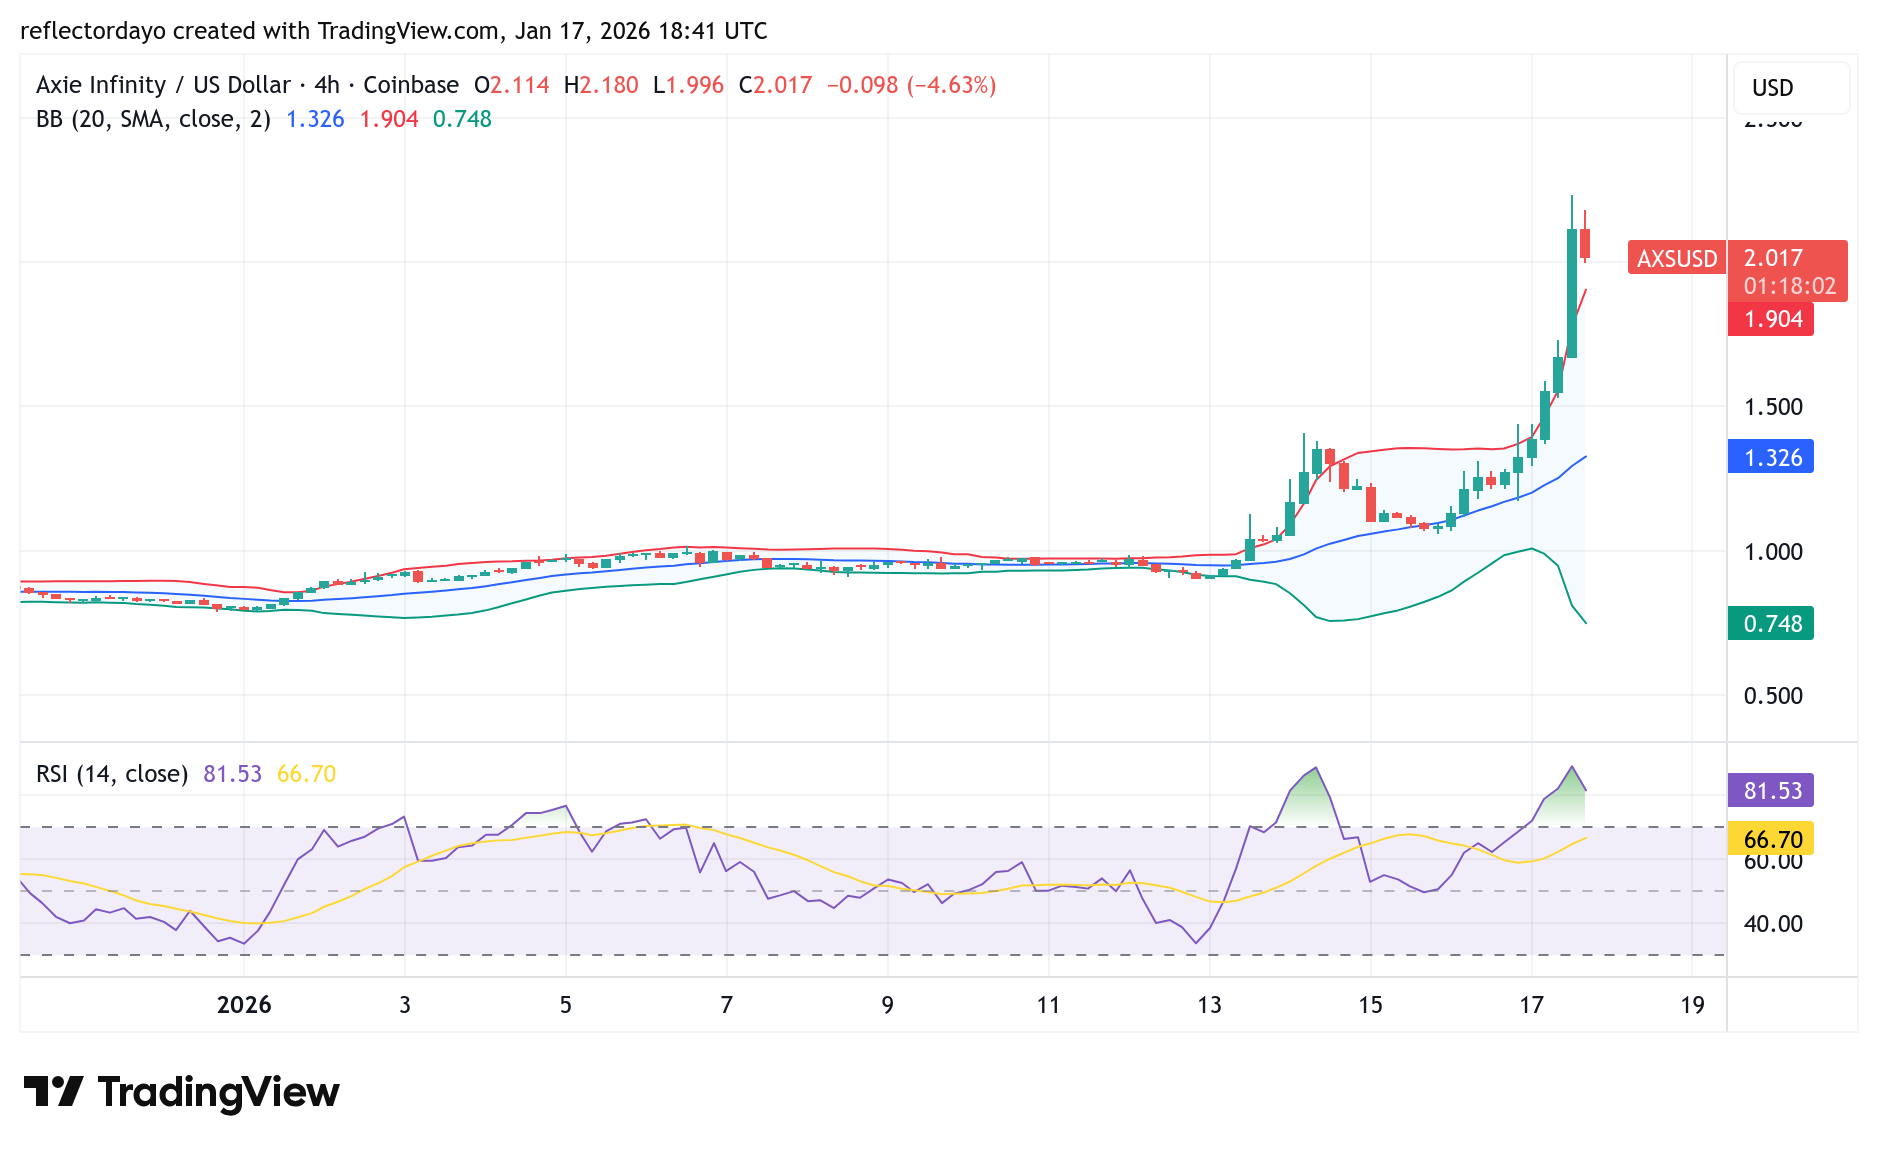
Task: Click the close value C2.017
Action: [775, 85]
